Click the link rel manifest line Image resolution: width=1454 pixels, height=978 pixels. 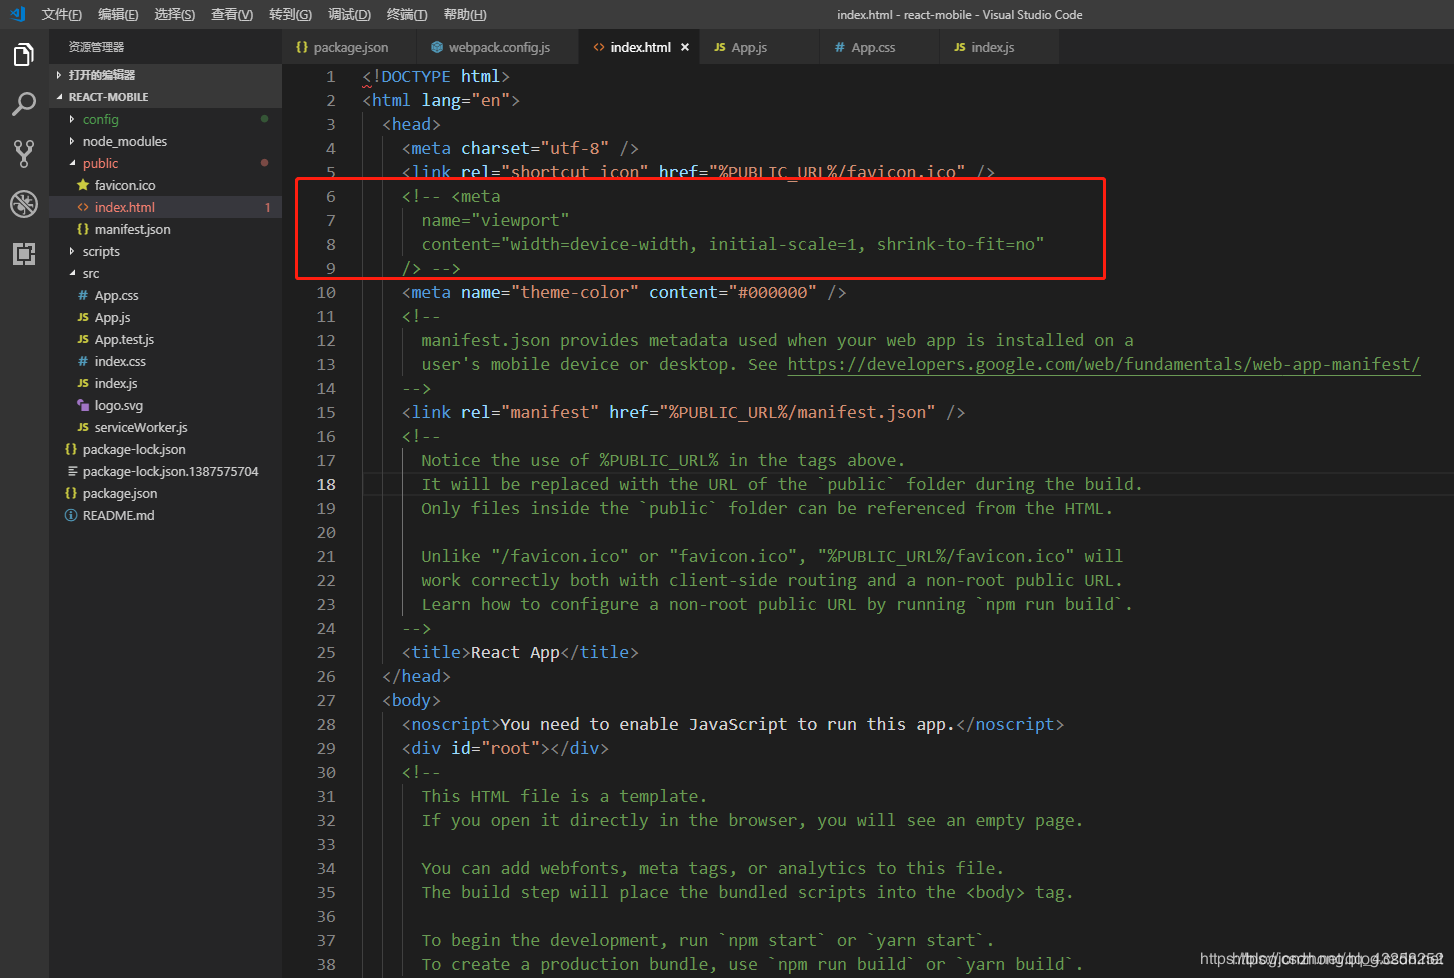(x=683, y=412)
